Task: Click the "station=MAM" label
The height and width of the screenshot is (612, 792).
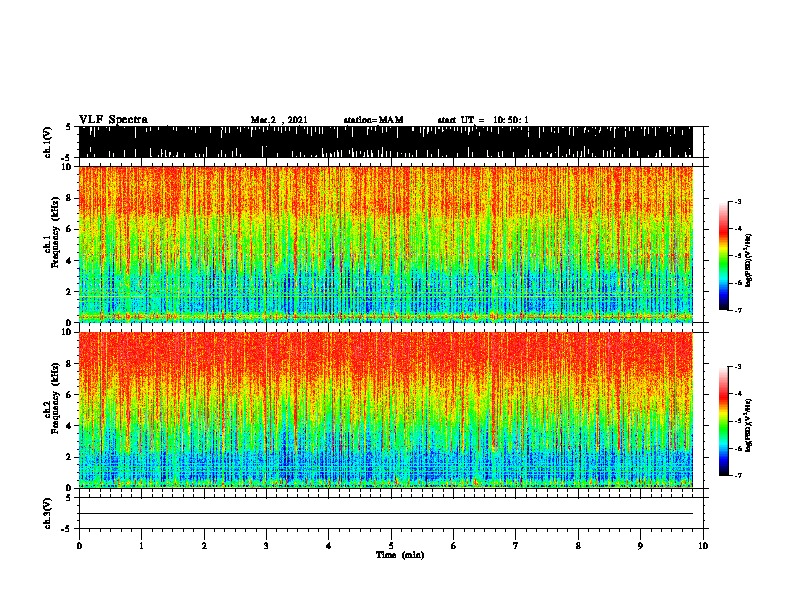Action: [373, 120]
